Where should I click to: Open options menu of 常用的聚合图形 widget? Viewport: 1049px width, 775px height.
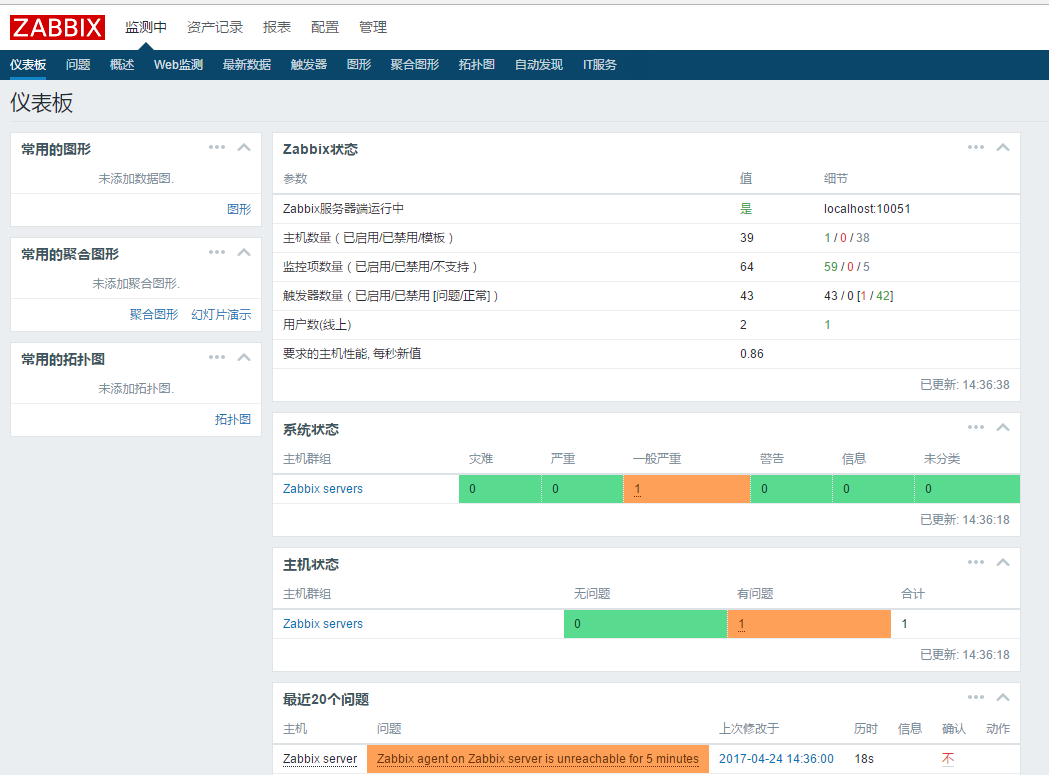(x=217, y=252)
